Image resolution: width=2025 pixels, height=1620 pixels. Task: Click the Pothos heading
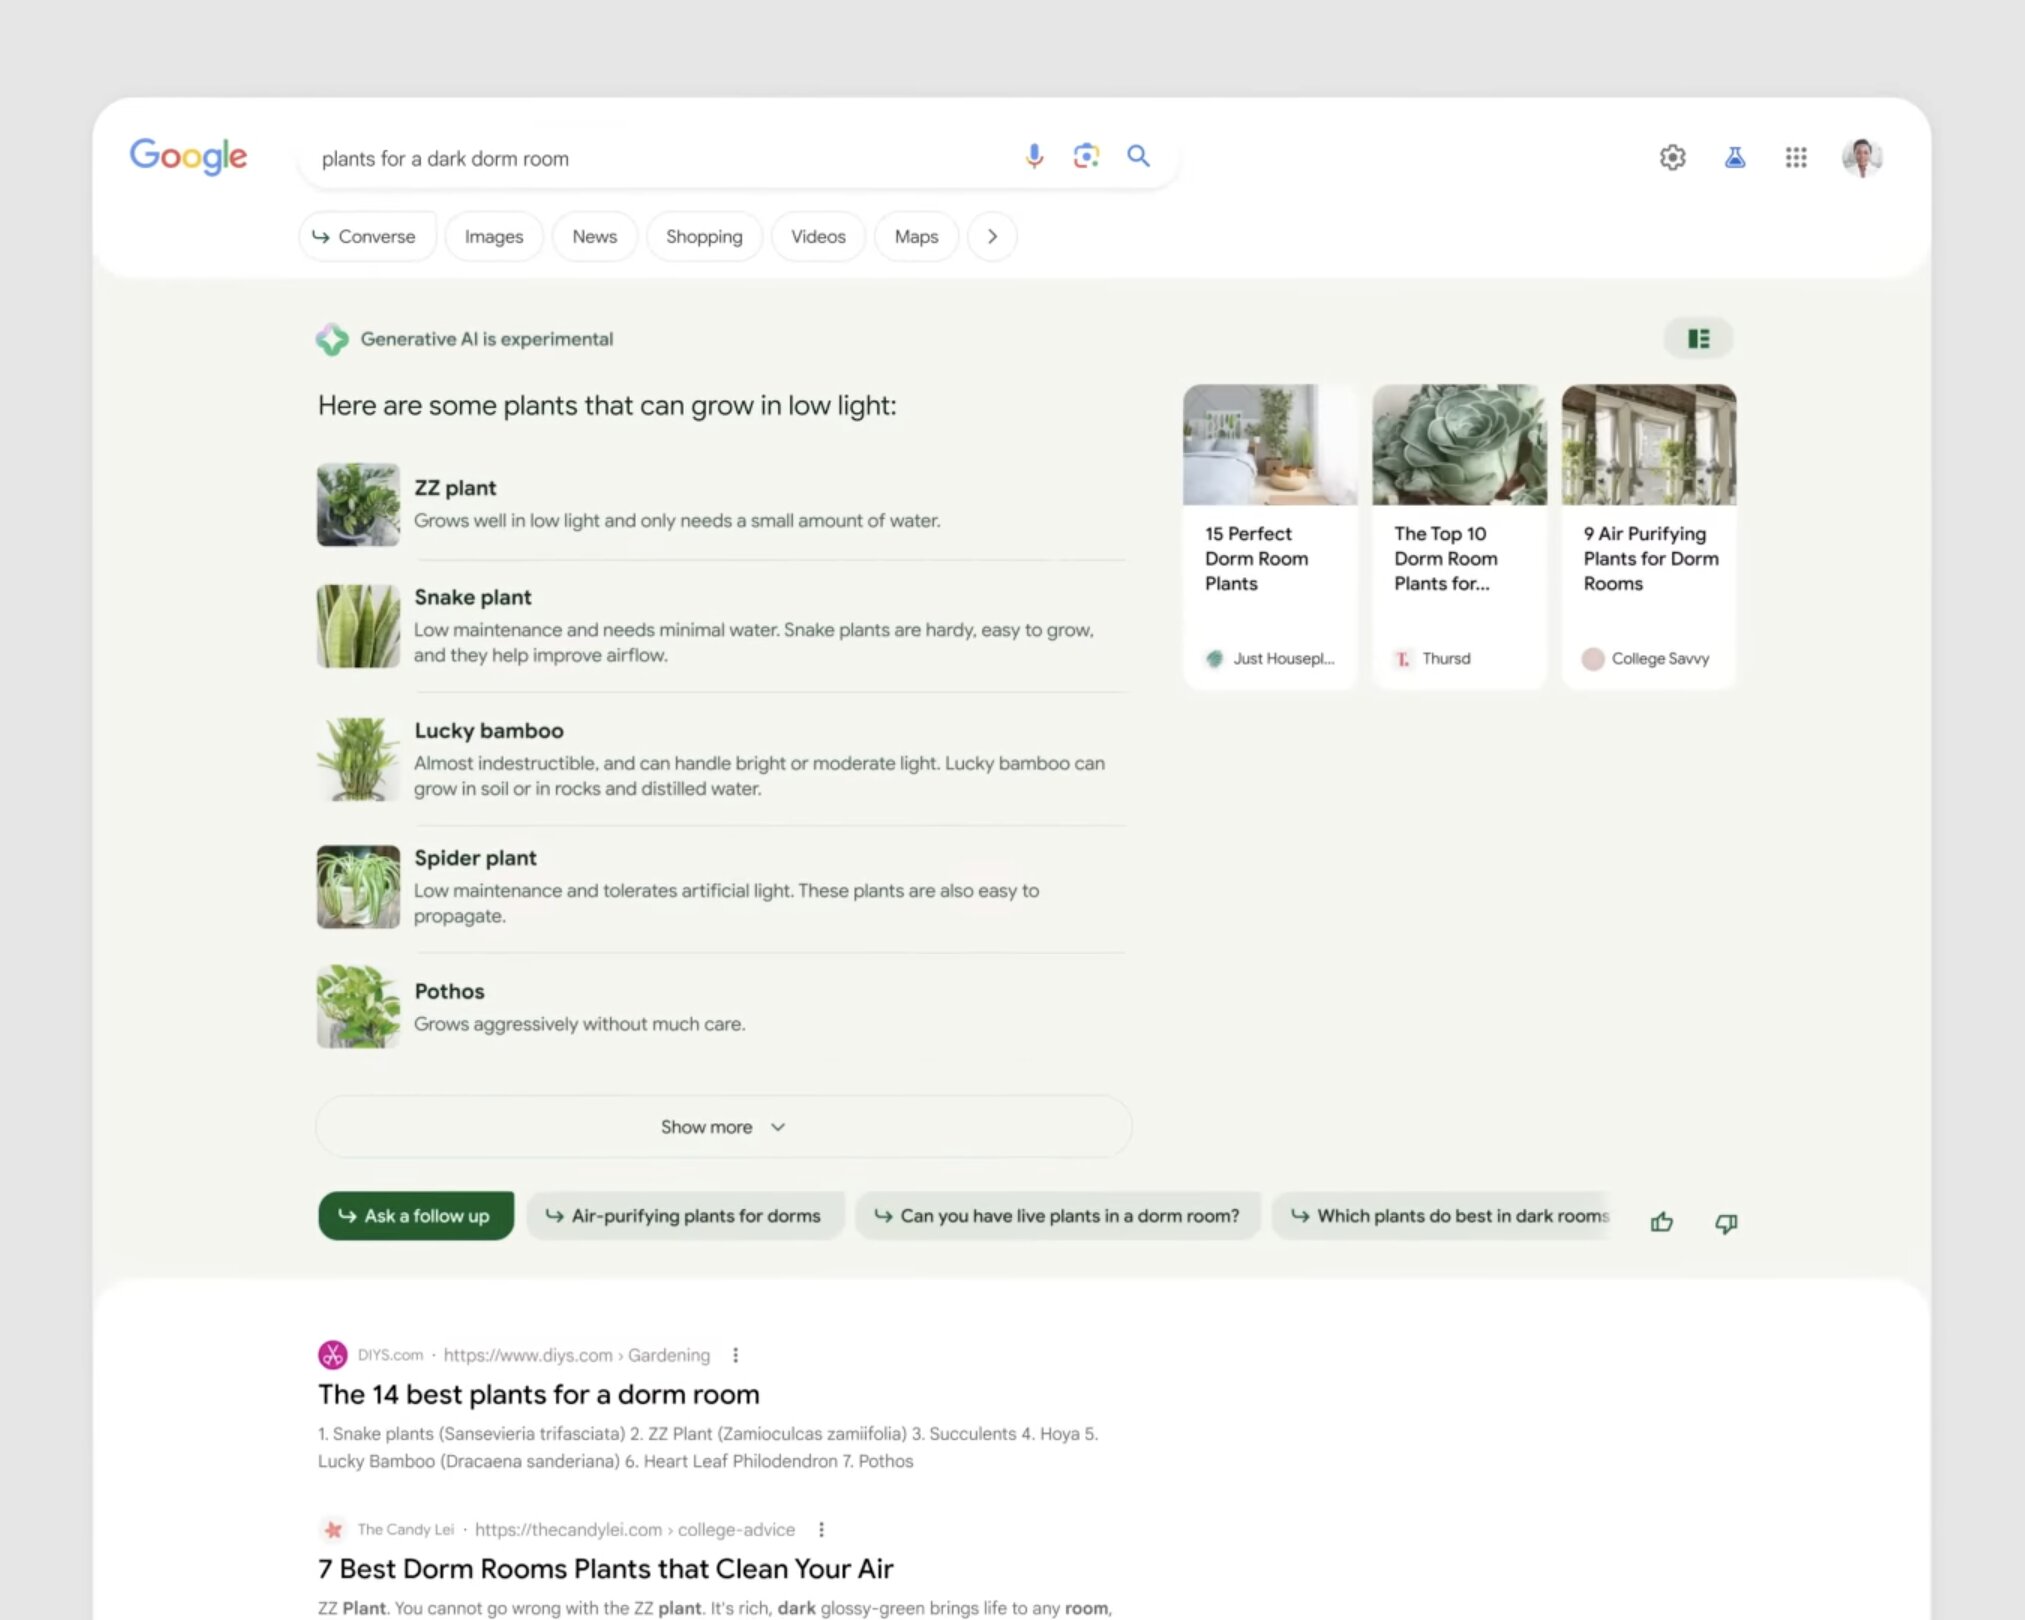(x=449, y=991)
